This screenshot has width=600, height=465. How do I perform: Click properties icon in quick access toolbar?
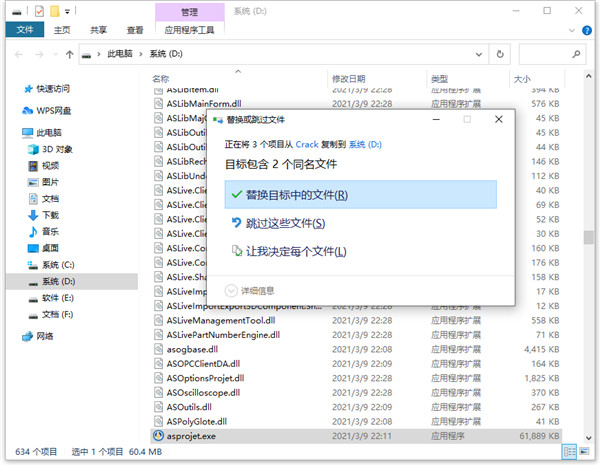pyautogui.click(x=39, y=11)
